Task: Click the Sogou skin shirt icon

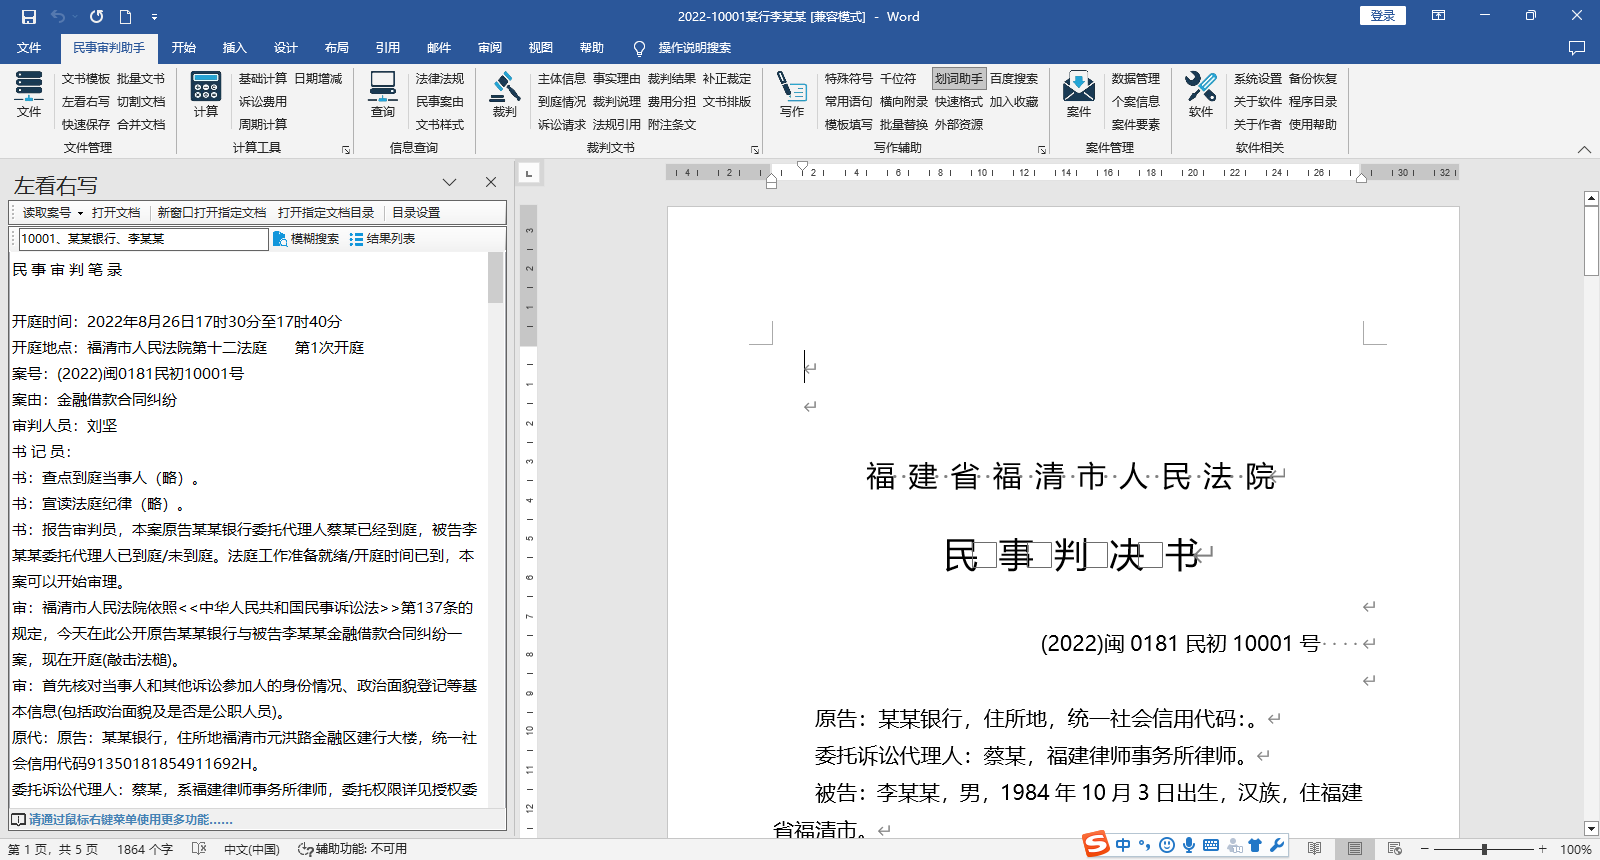Action: click(1255, 845)
